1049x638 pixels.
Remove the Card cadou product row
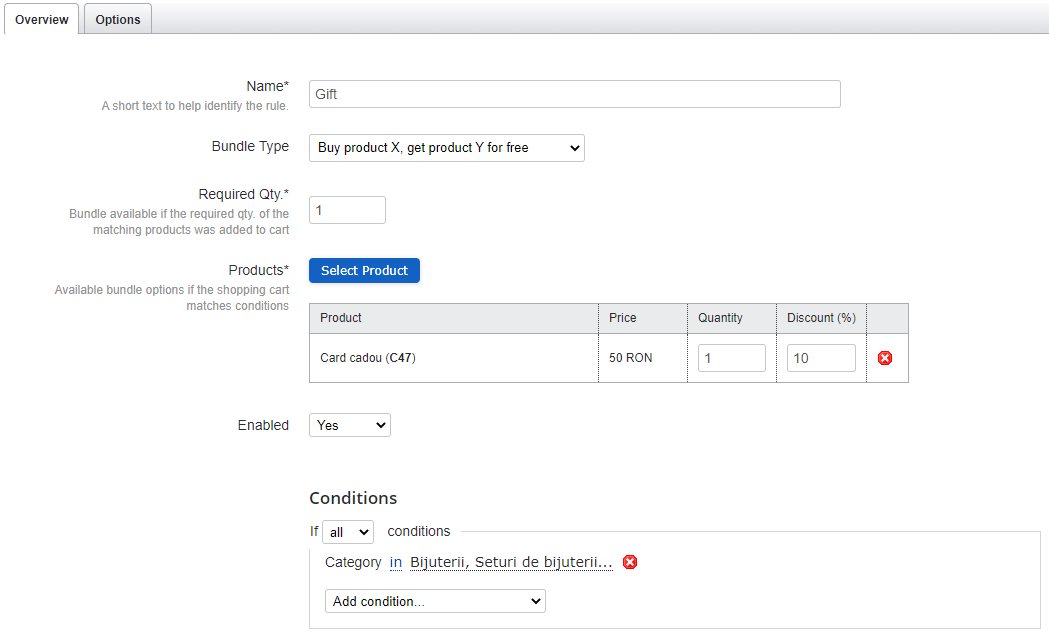[x=884, y=357]
